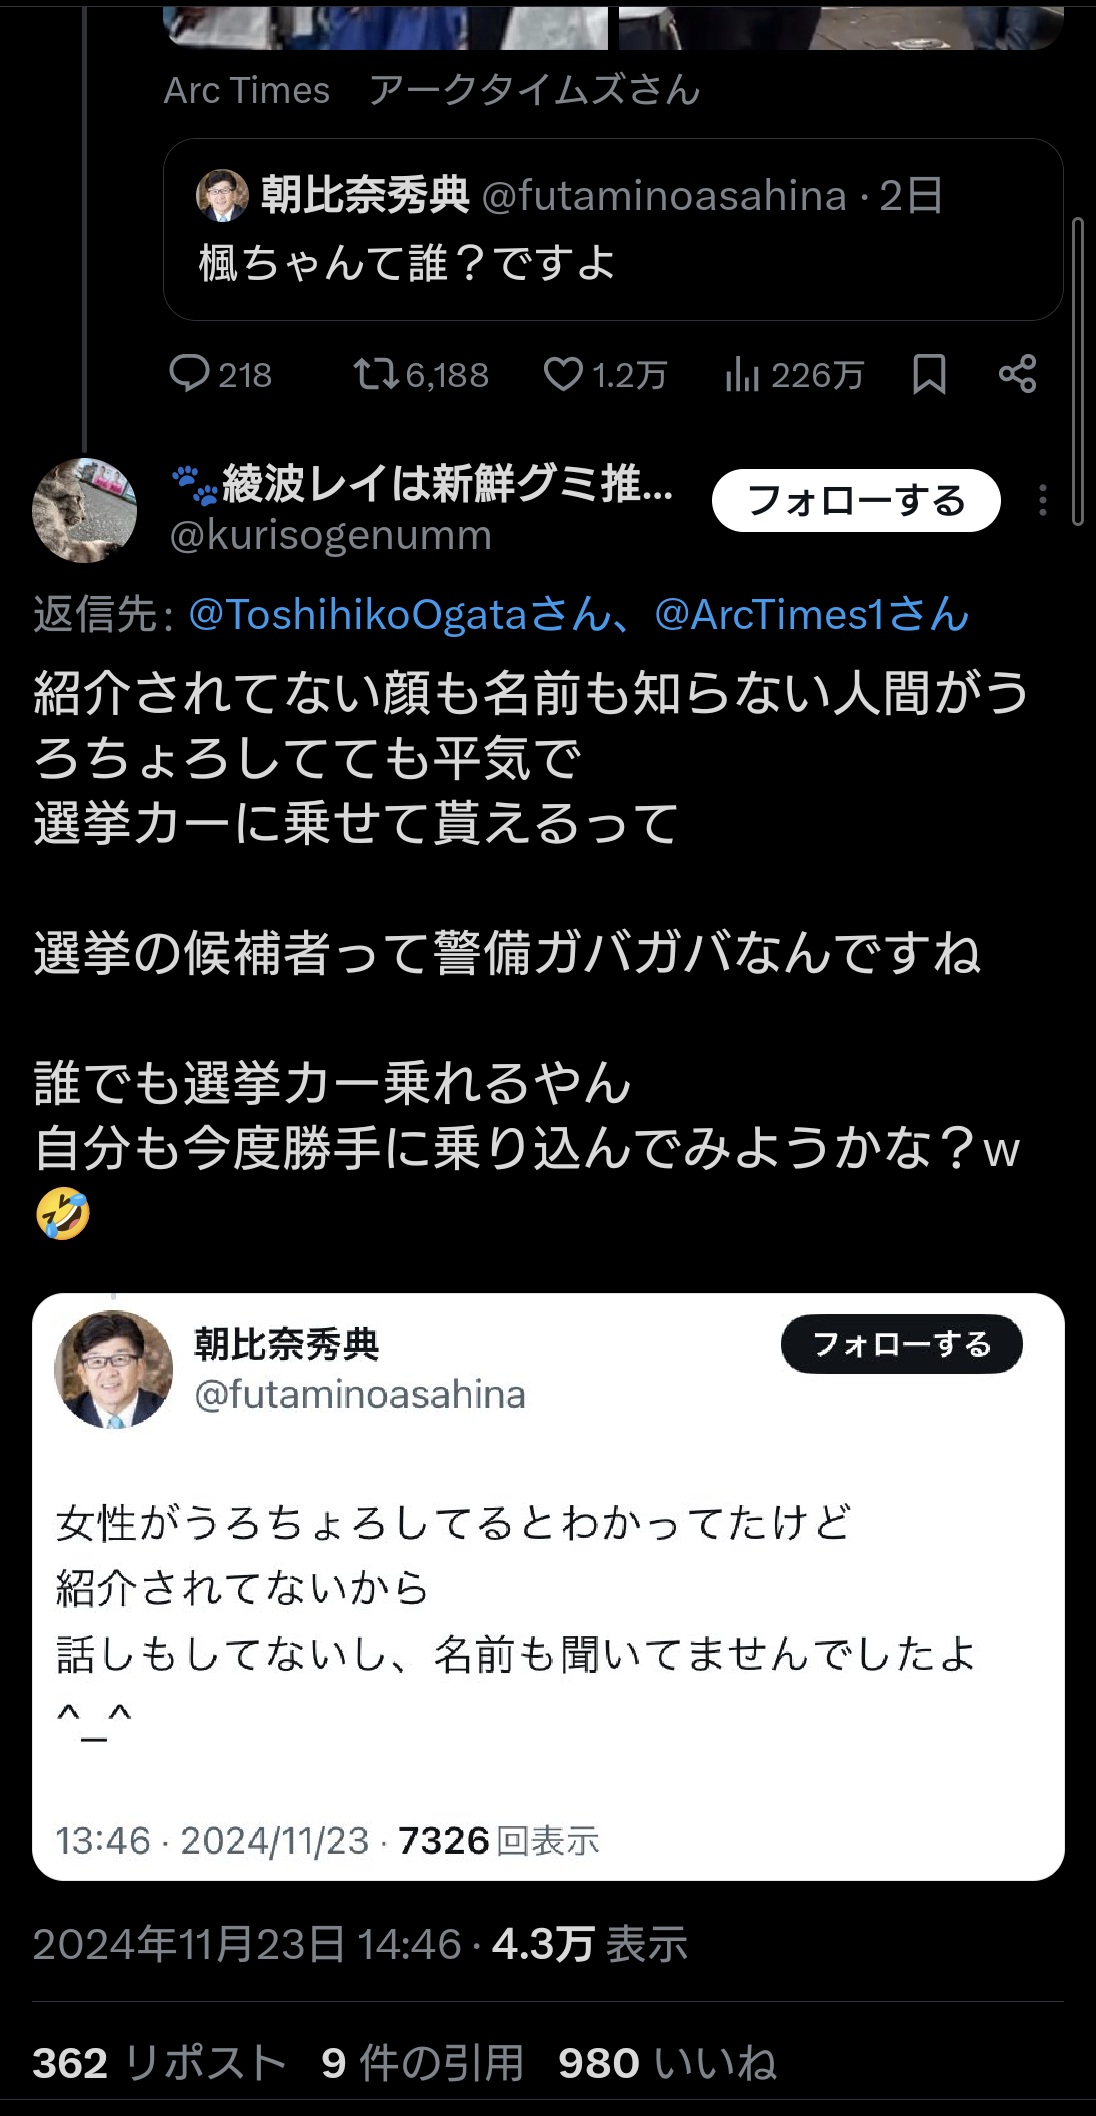
Task: Open three-dot more options menu
Action: 1042,500
